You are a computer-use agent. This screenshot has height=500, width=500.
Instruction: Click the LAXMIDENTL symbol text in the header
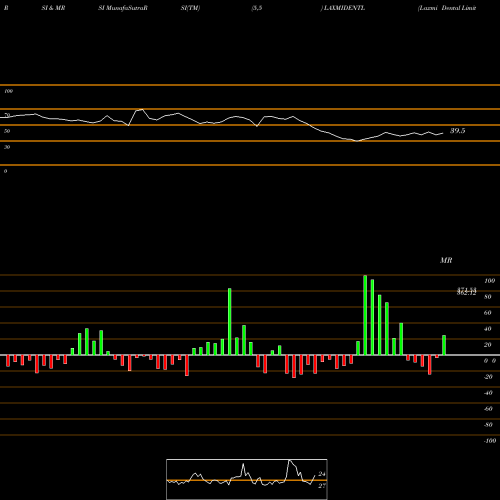(x=344, y=8)
